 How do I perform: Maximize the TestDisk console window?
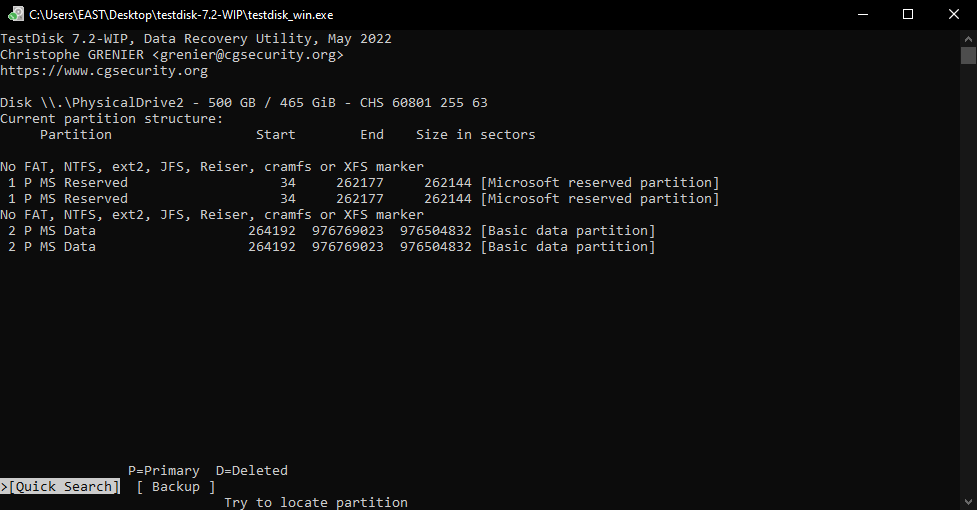coord(908,14)
